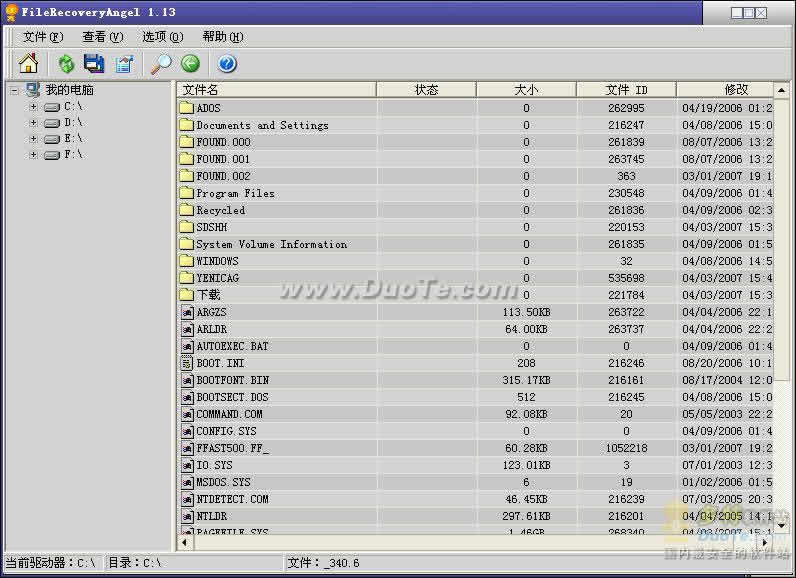Click the horizontal scrollbar left arrow
Viewport: 796px width, 578px height.
[x=184, y=542]
